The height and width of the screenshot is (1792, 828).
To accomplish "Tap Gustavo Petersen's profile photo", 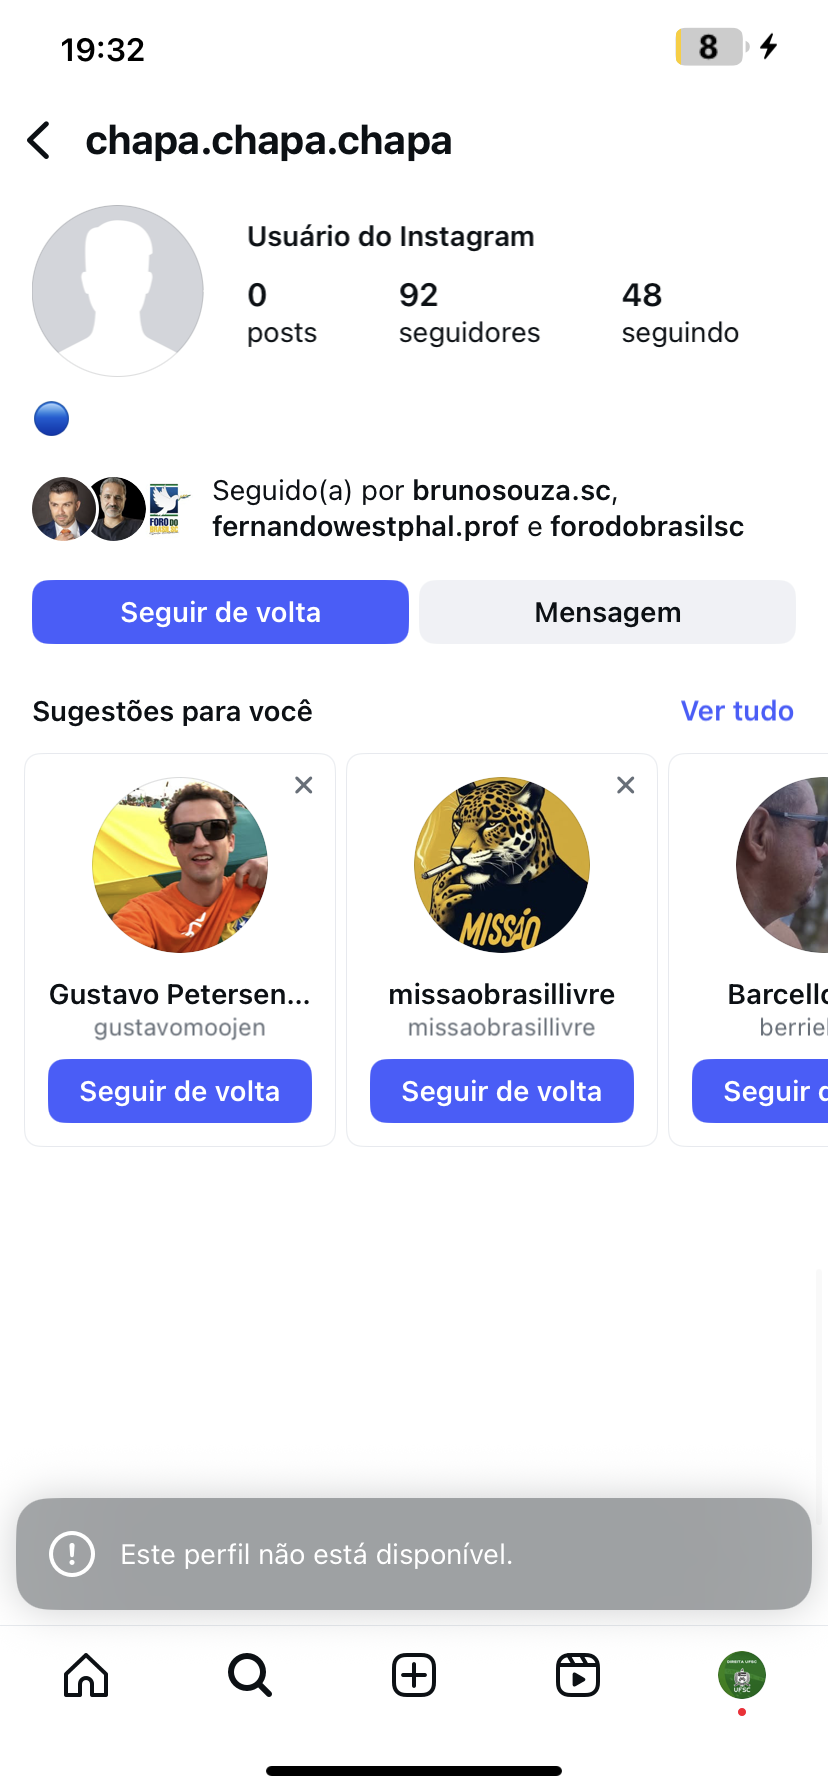I will (x=180, y=865).
